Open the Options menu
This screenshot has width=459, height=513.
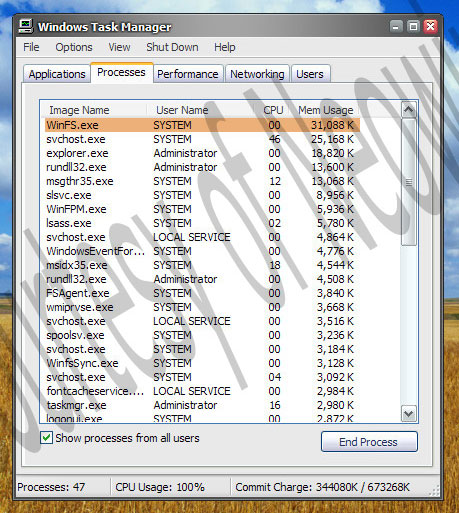pos(74,47)
